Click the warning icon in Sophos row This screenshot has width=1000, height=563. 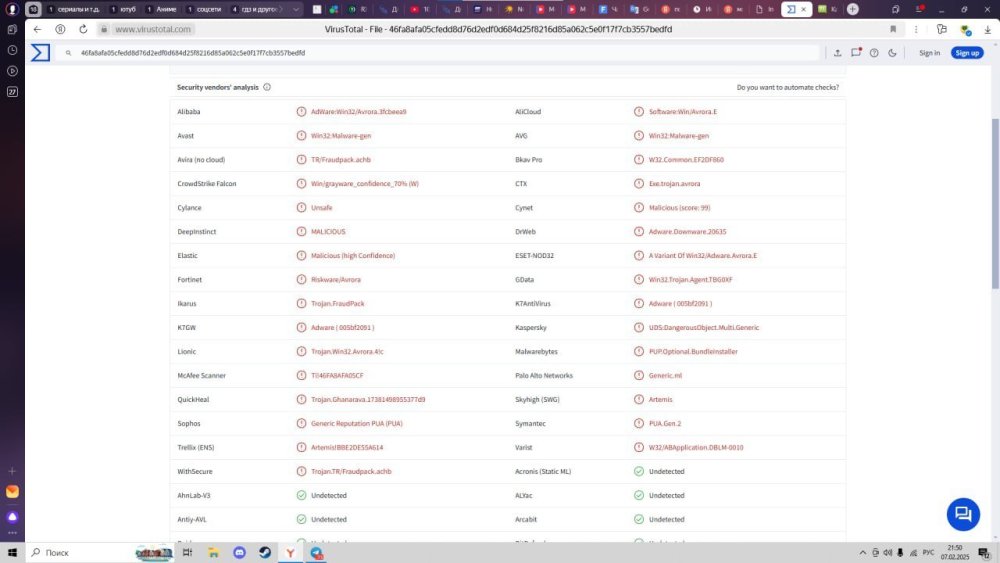click(301, 423)
